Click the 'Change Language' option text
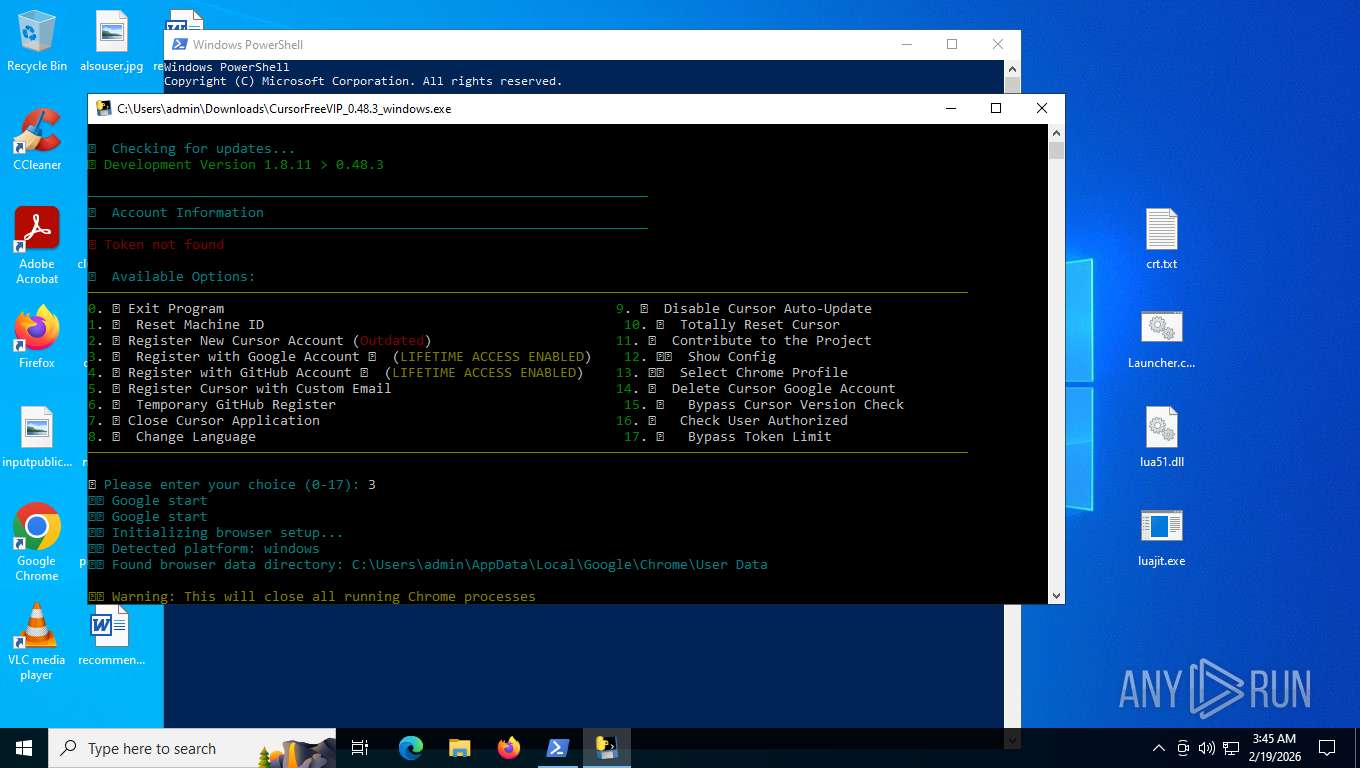 [196, 437]
